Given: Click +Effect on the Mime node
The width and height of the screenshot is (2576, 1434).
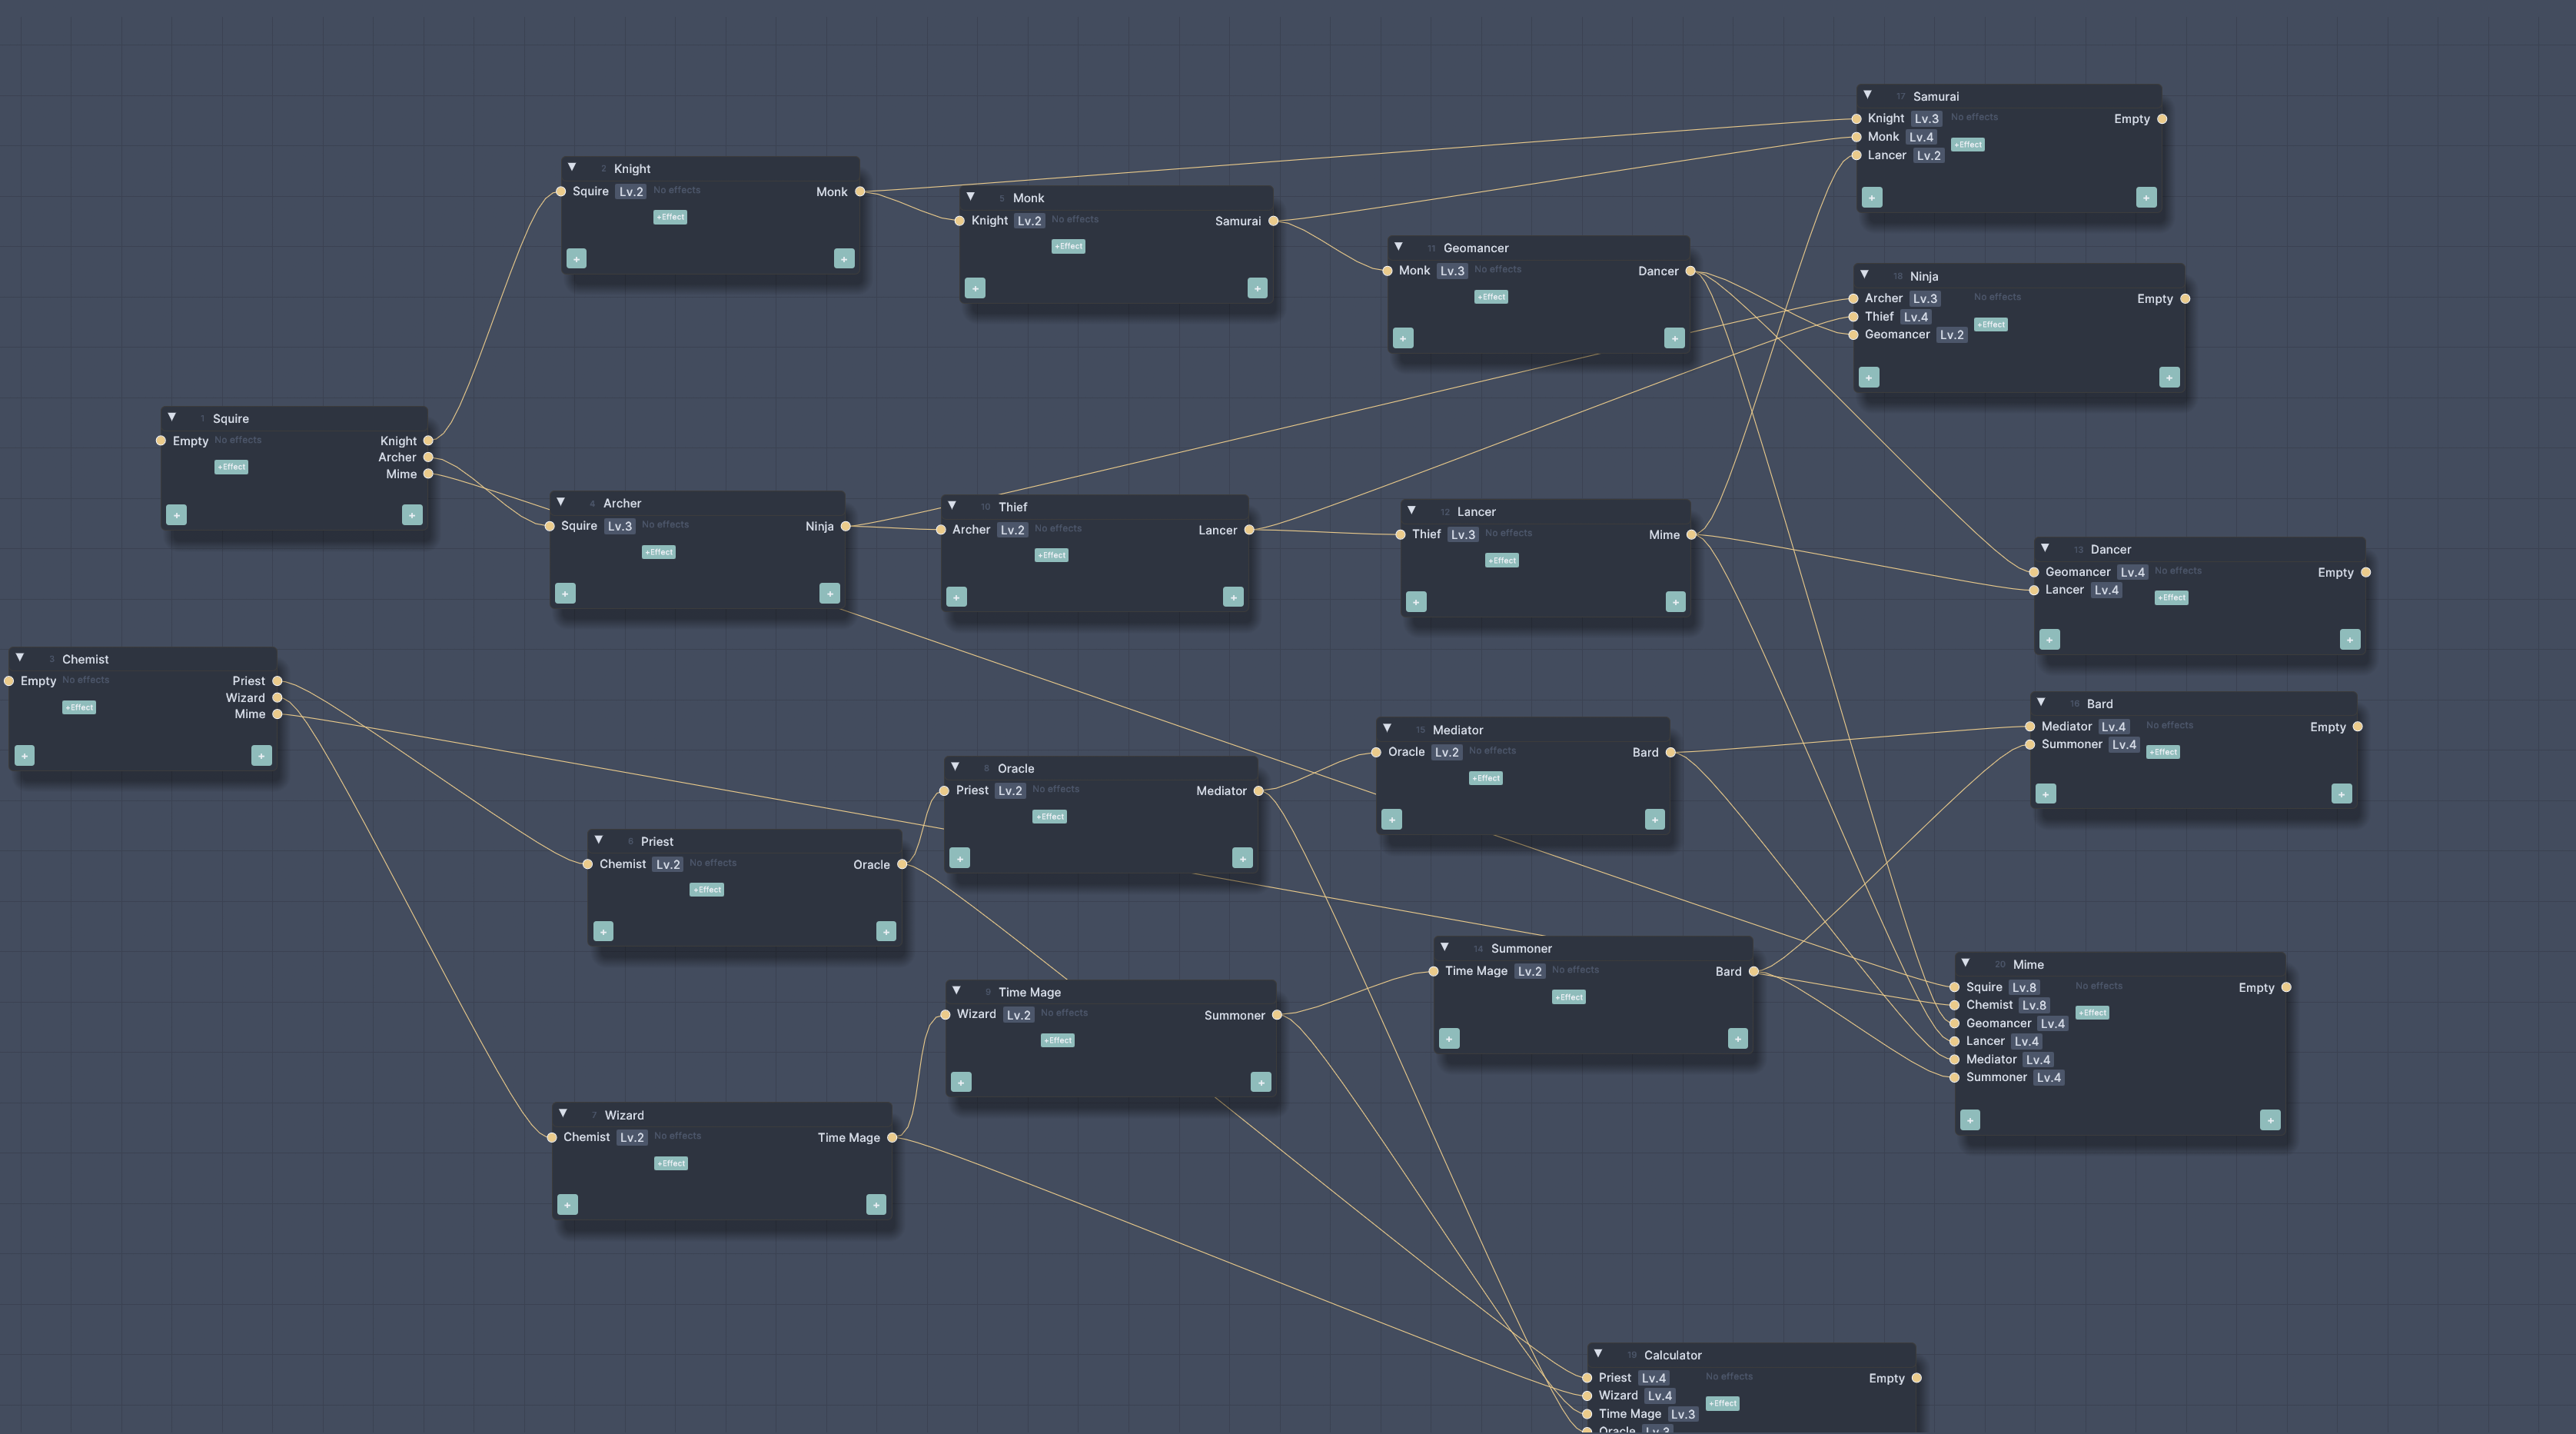Looking at the screenshot, I should click(x=2092, y=1012).
